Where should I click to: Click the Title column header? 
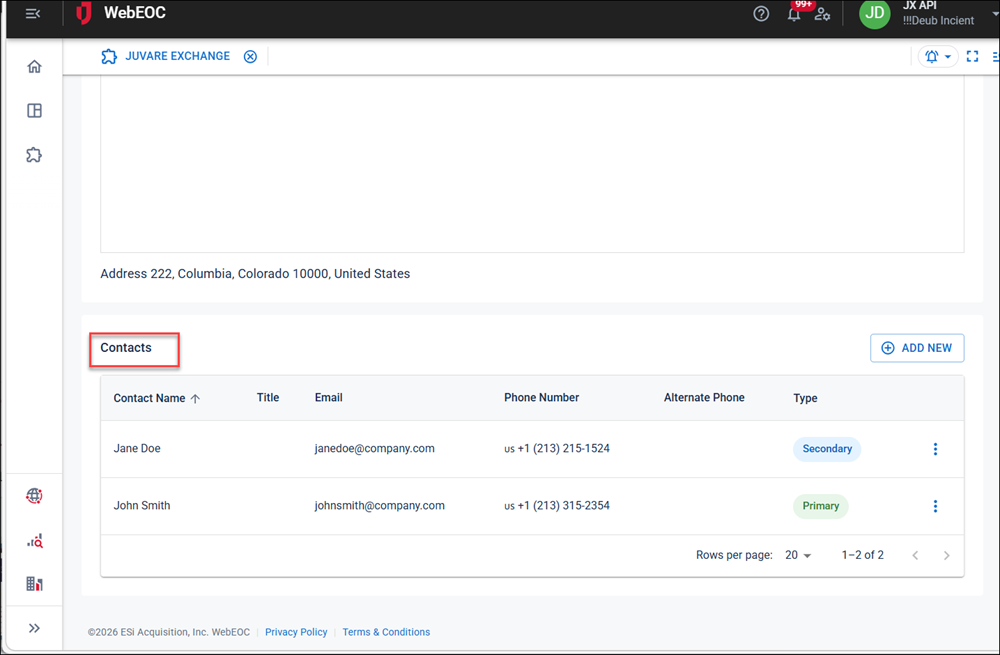point(268,397)
